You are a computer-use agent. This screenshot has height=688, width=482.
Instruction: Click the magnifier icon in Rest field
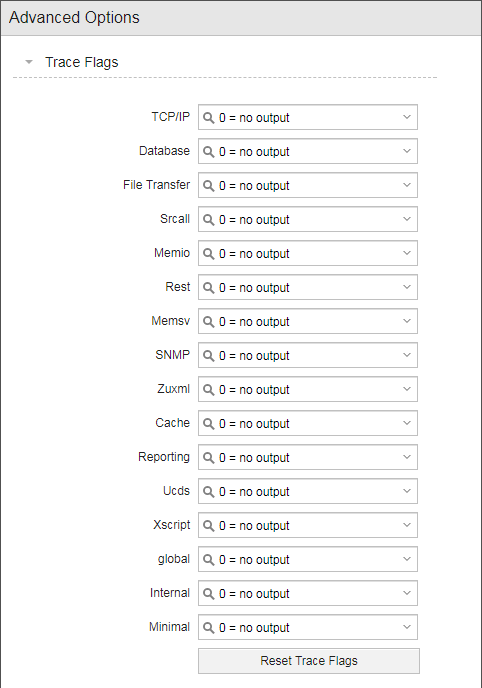[x=209, y=288]
